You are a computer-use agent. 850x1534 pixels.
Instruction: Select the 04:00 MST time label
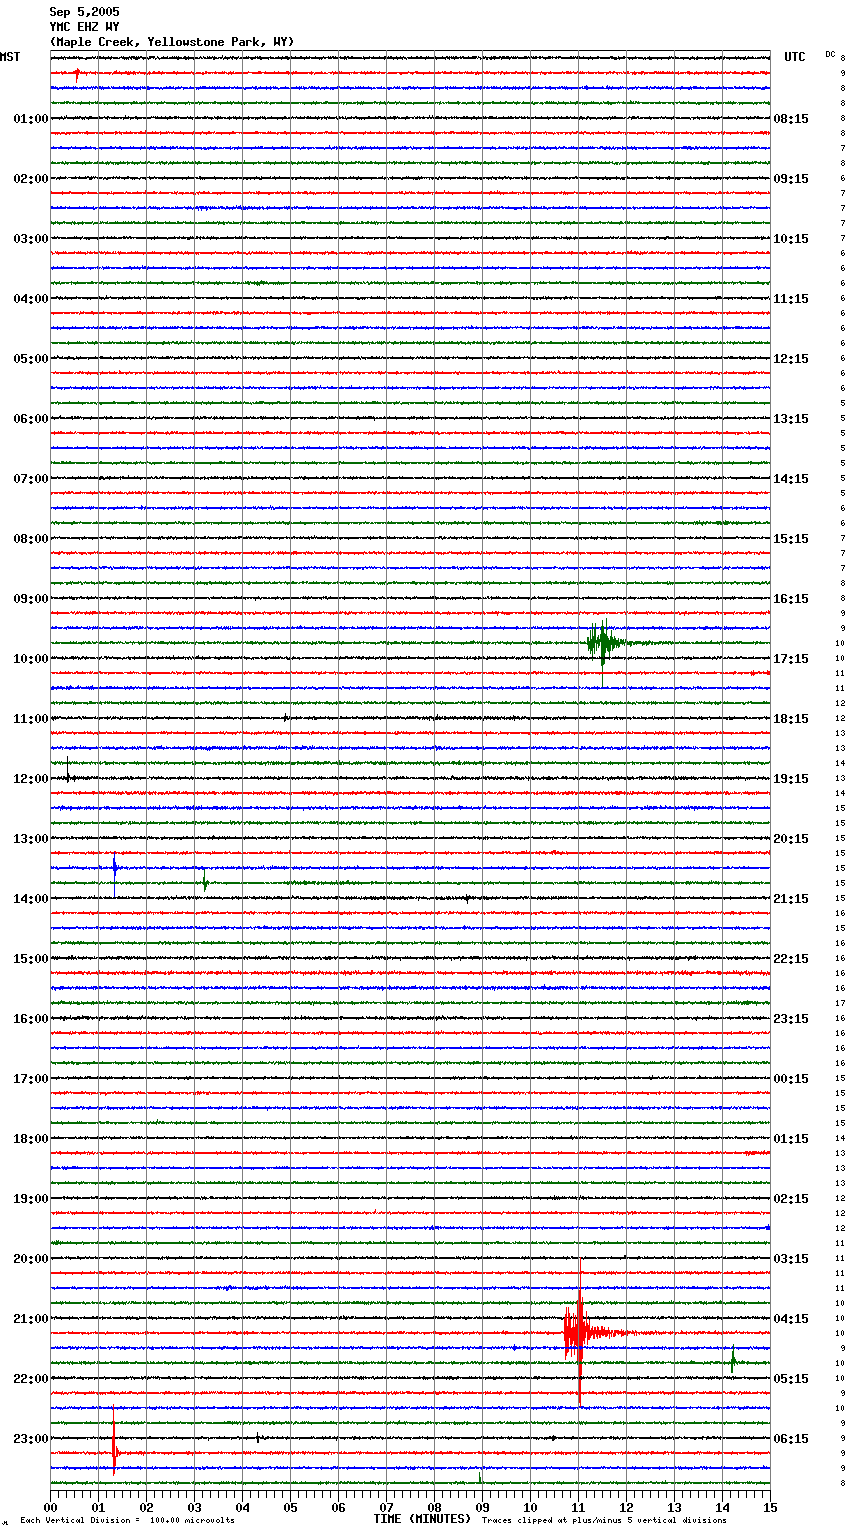31,299
